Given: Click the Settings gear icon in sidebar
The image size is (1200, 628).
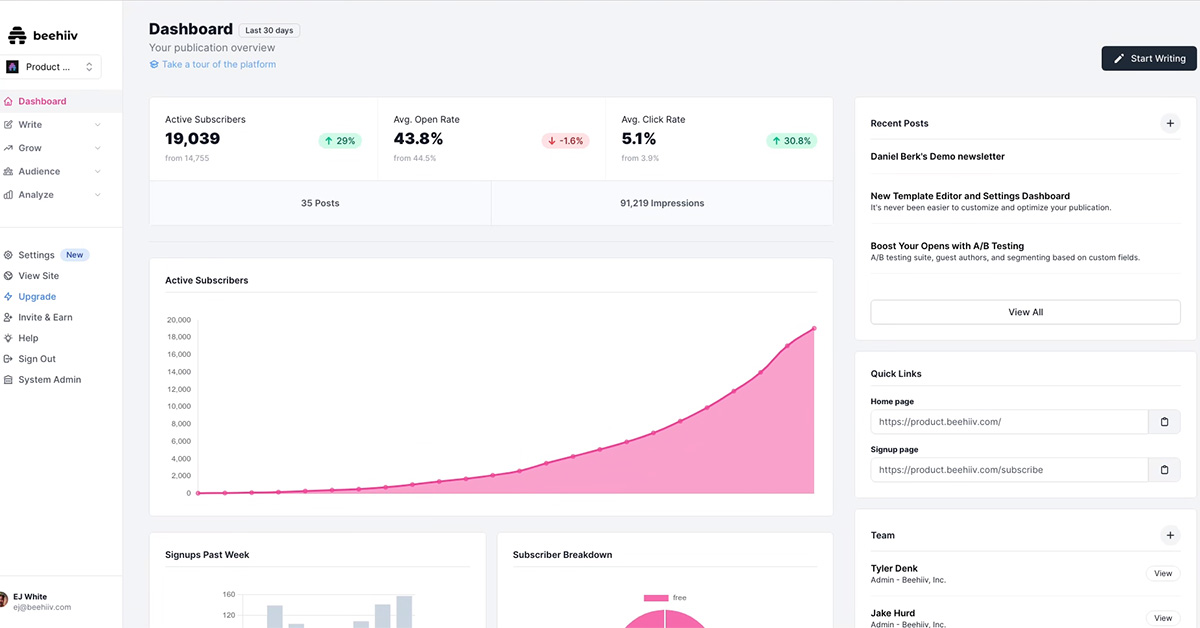Looking at the screenshot, I should click(9, 255).
